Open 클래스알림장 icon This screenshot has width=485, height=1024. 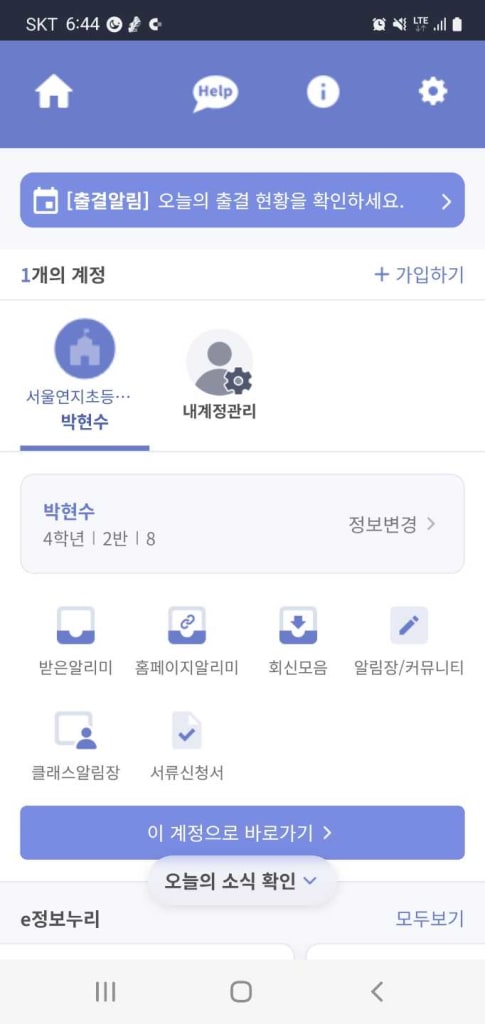pos(76,730)
